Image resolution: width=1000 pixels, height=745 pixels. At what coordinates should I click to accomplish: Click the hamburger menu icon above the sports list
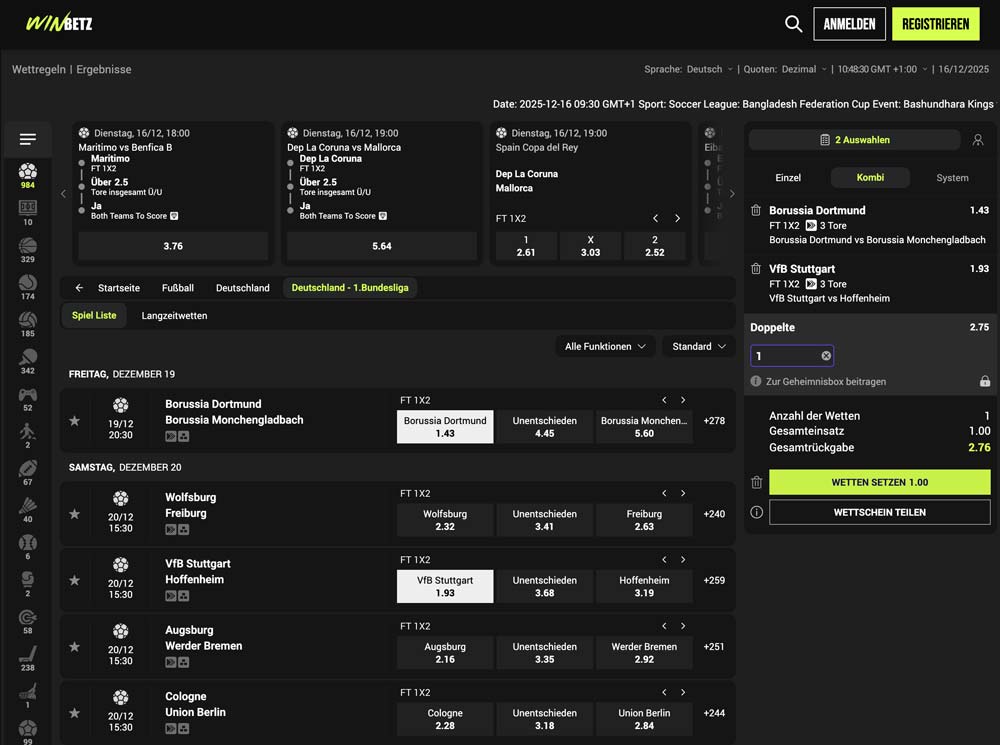coord(28,139)
